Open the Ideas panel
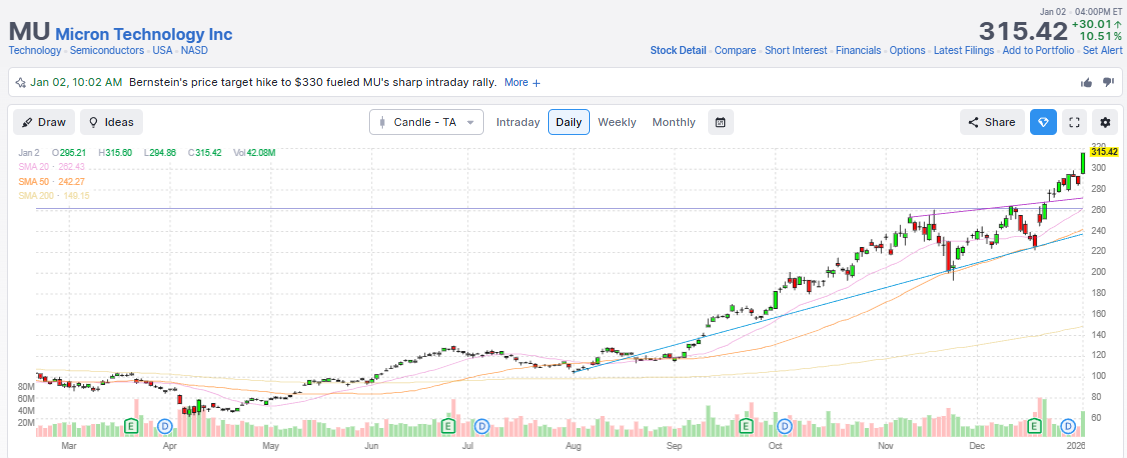Image resolution: width=1127 pixels, height=458 pixels. click(111, 122)
